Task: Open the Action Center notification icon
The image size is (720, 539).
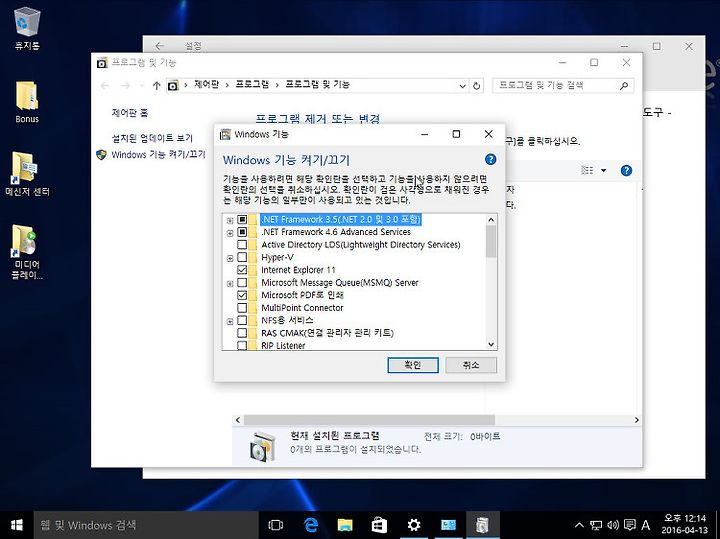Action: [x=630, y=525]
